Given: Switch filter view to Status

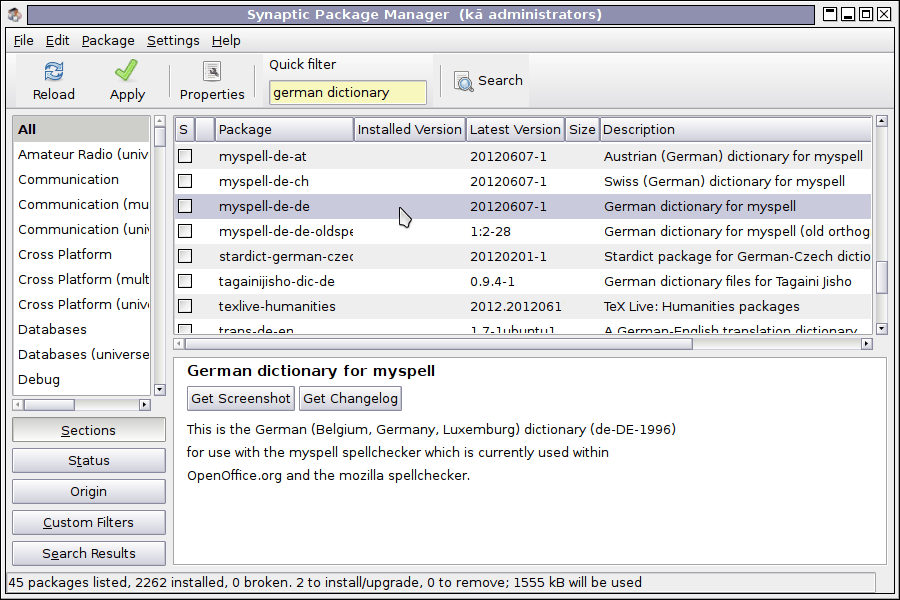Looking at the screenshot, I should pos(88,460).
